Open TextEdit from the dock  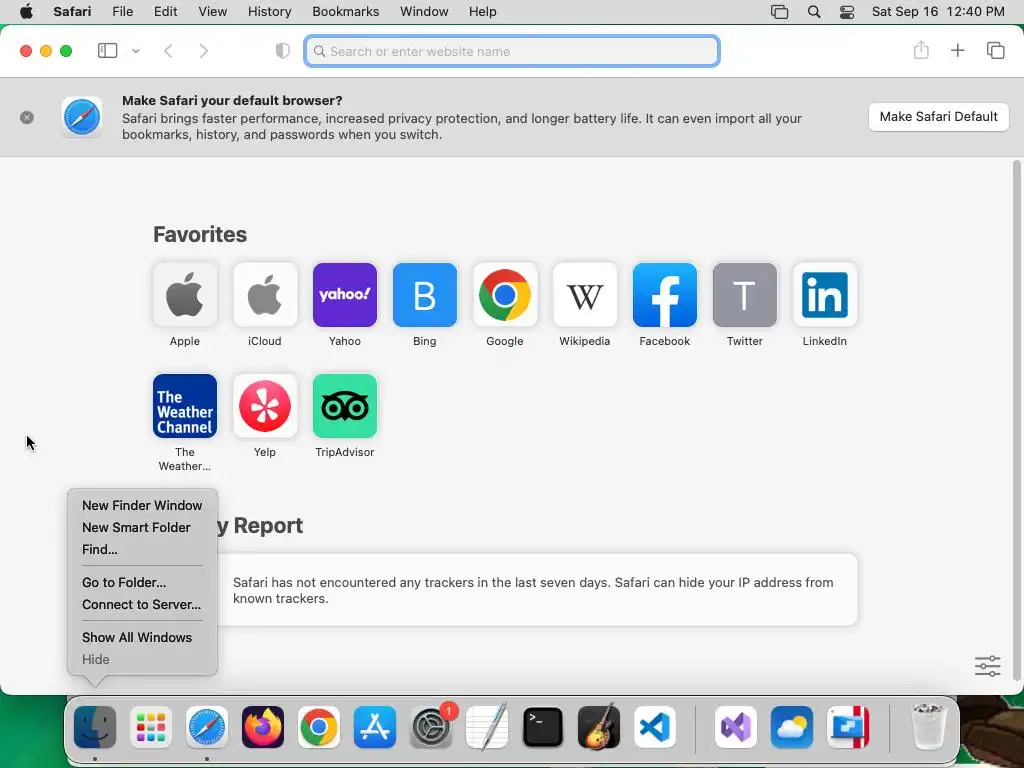[487, 727]
